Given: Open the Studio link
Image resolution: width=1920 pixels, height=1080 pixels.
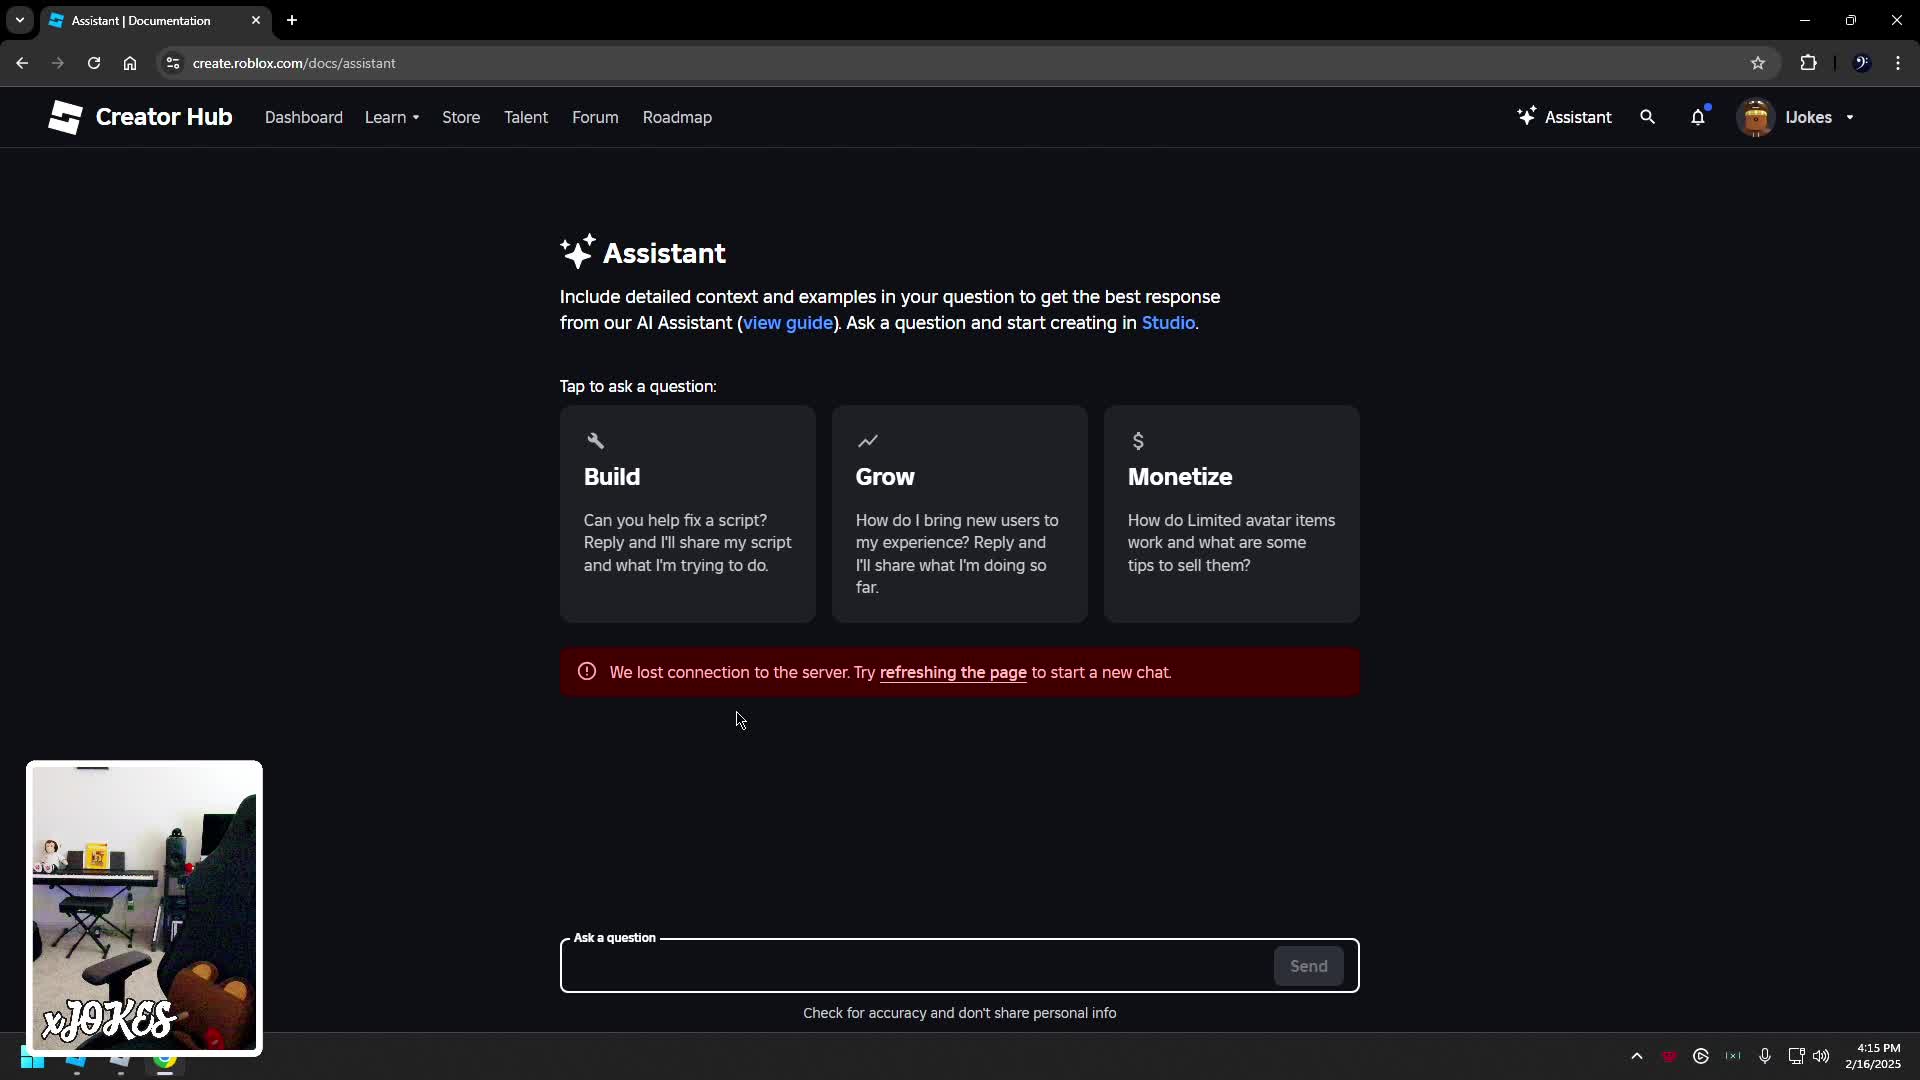Looking at the screenshot, I should pos(1168,323).
